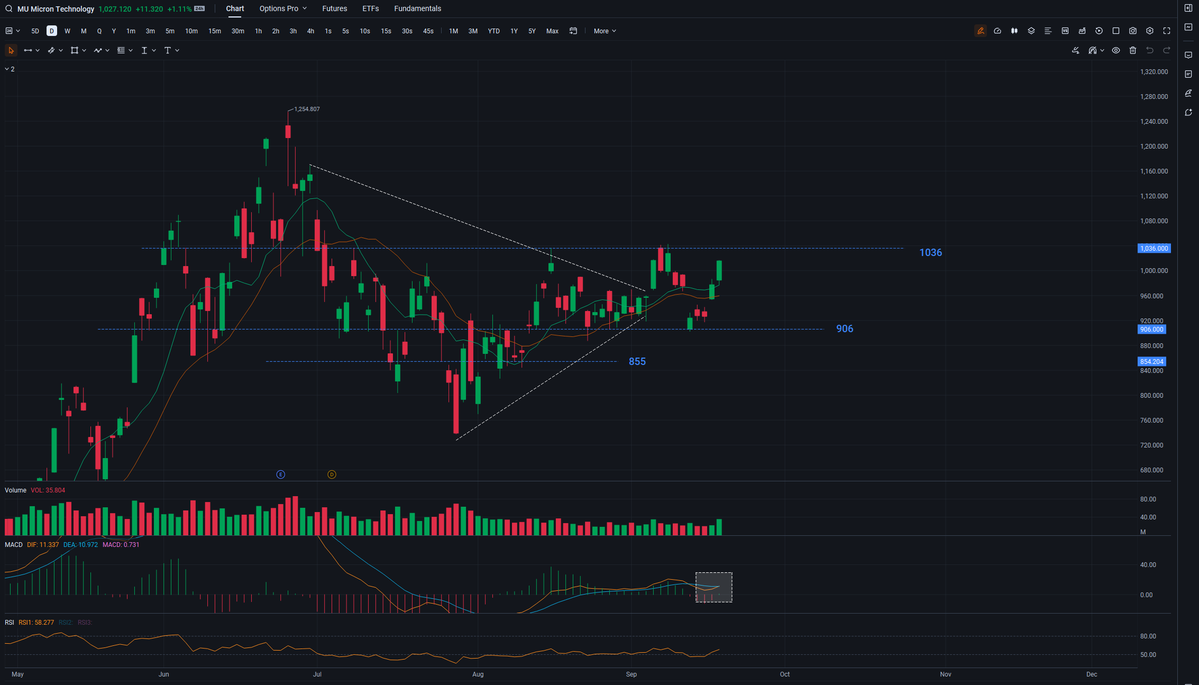Select the 5D timeframe
This screenshot has width=1199, height=685.
35,31
